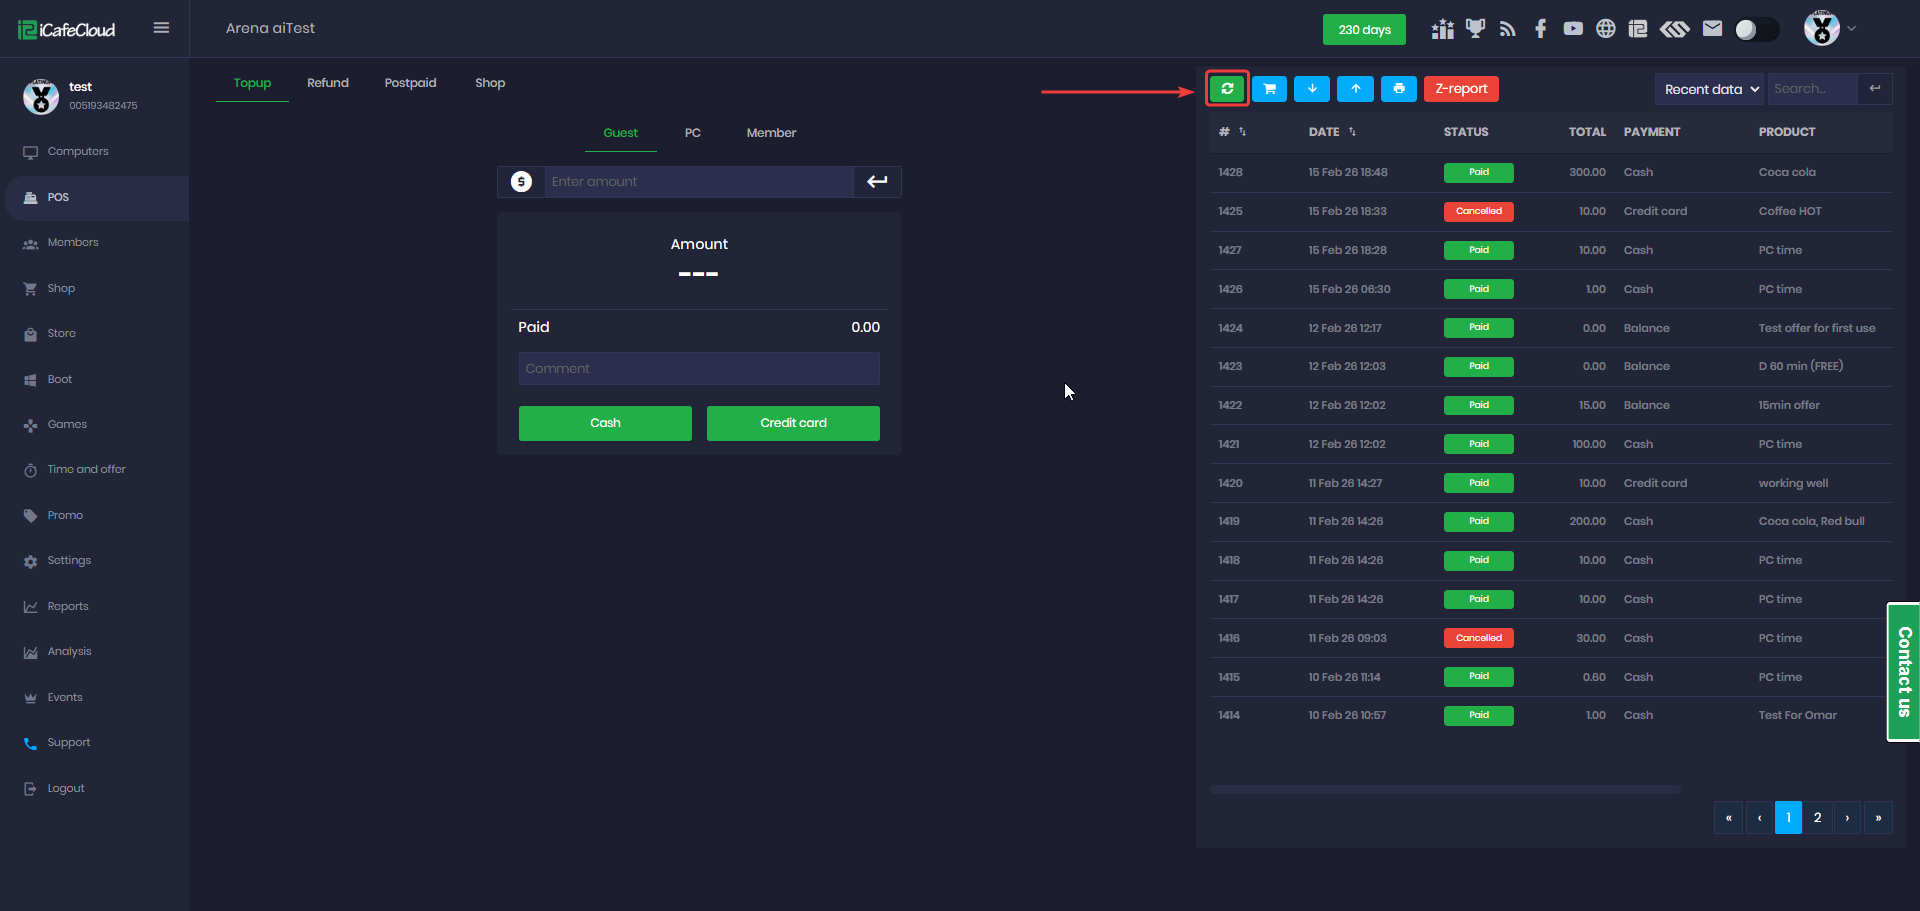Click the green refresh transactions button
The height and width of the screenshot is (911, 1920).
pyautogui.click(x=1227, y=89)
